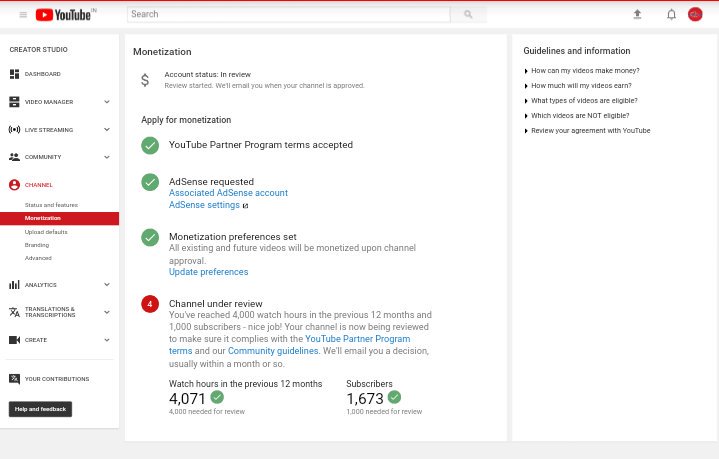The width and height of the screenshot is (719, 459).
Task: Expand Translations & Transcriptions chevron
Action: [x=107, y=312]
